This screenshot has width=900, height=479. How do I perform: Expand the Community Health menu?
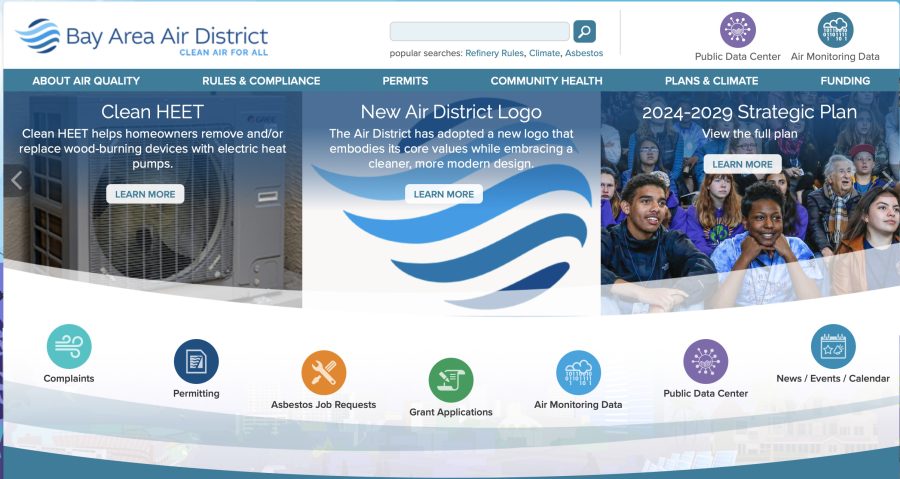pyautogui.click(x=546, y=81)
